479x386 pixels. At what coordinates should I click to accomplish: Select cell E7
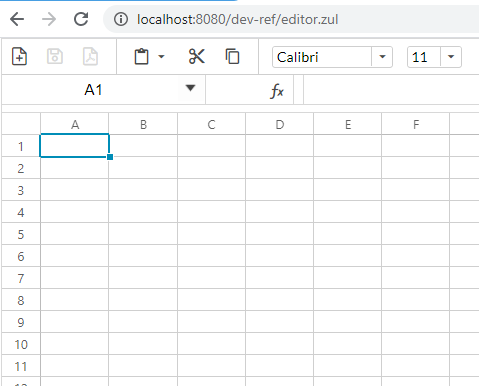tap(348, 278)
